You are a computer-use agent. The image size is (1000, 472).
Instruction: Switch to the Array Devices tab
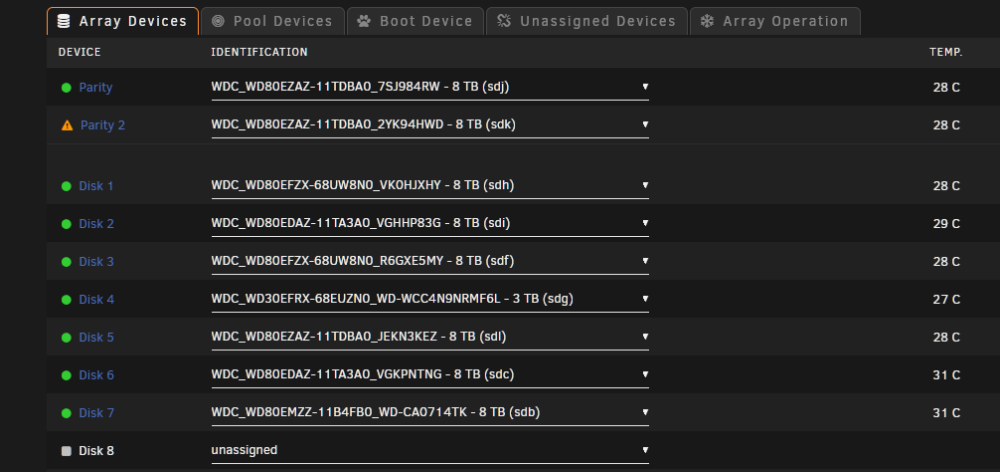point(122,21)
